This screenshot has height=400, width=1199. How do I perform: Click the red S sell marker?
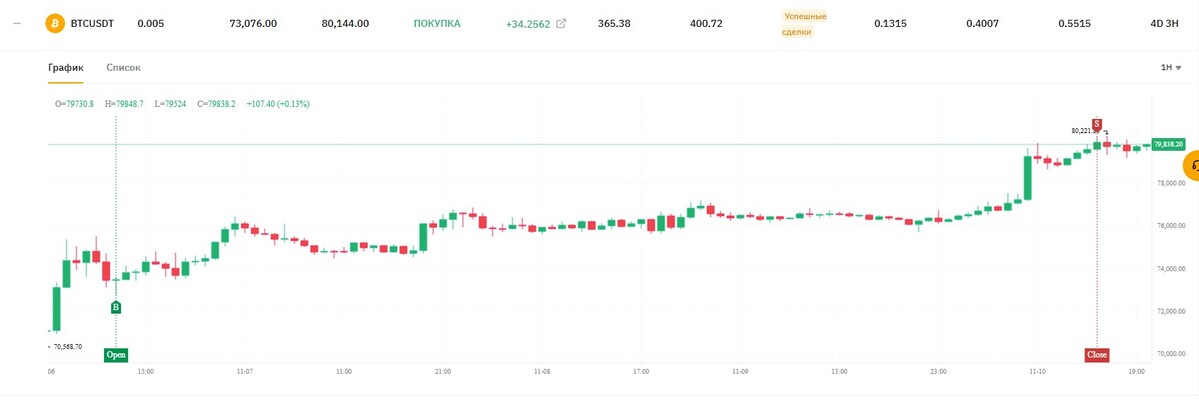point(1097,124)
